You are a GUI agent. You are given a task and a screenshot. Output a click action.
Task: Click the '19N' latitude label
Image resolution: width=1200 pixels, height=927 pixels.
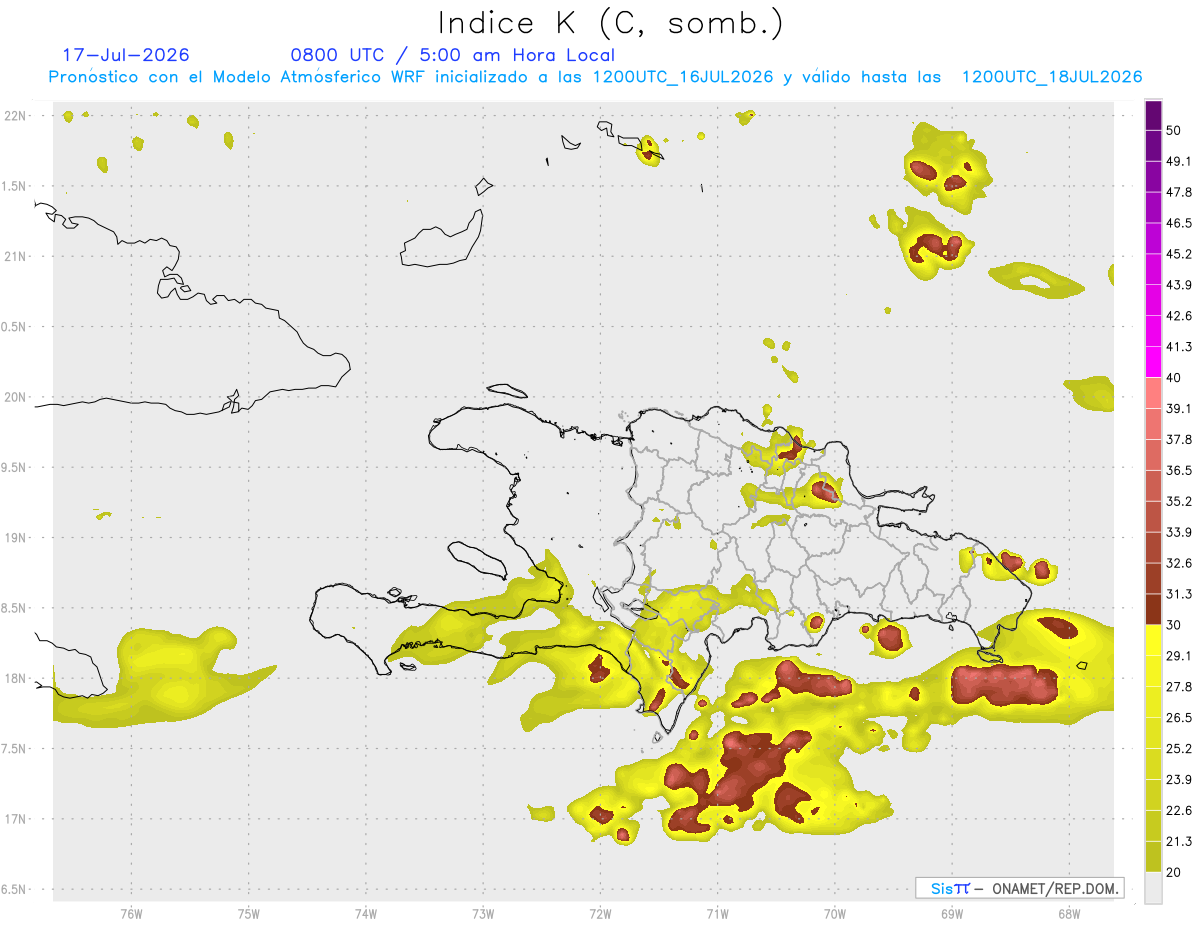17,538
